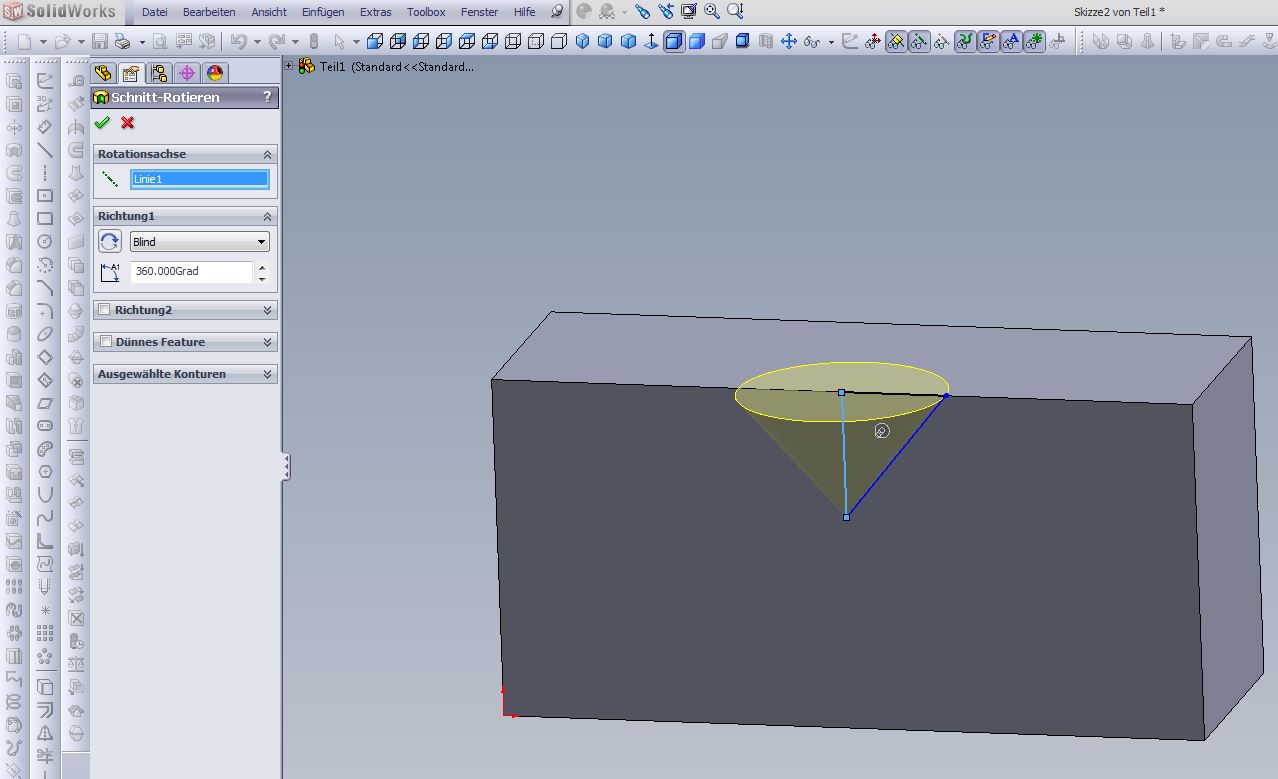Collapse the Rotationsachse section
The image size is (1278, 779).
pyautogui.click(x=267, y=154)
